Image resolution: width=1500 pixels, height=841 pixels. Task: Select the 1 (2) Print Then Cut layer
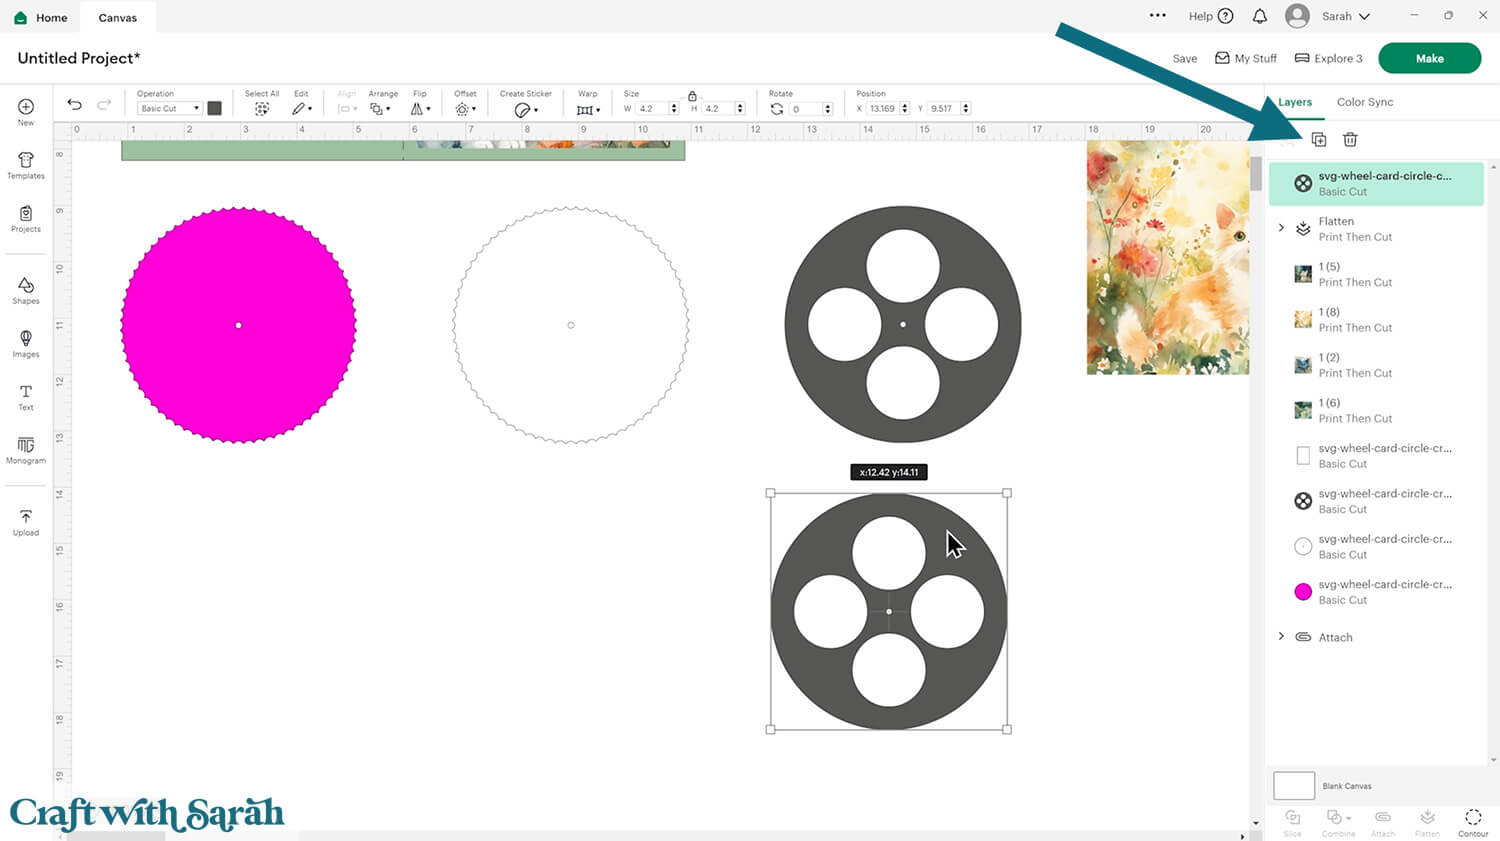pyautogui.click(x=1376, y=365)
